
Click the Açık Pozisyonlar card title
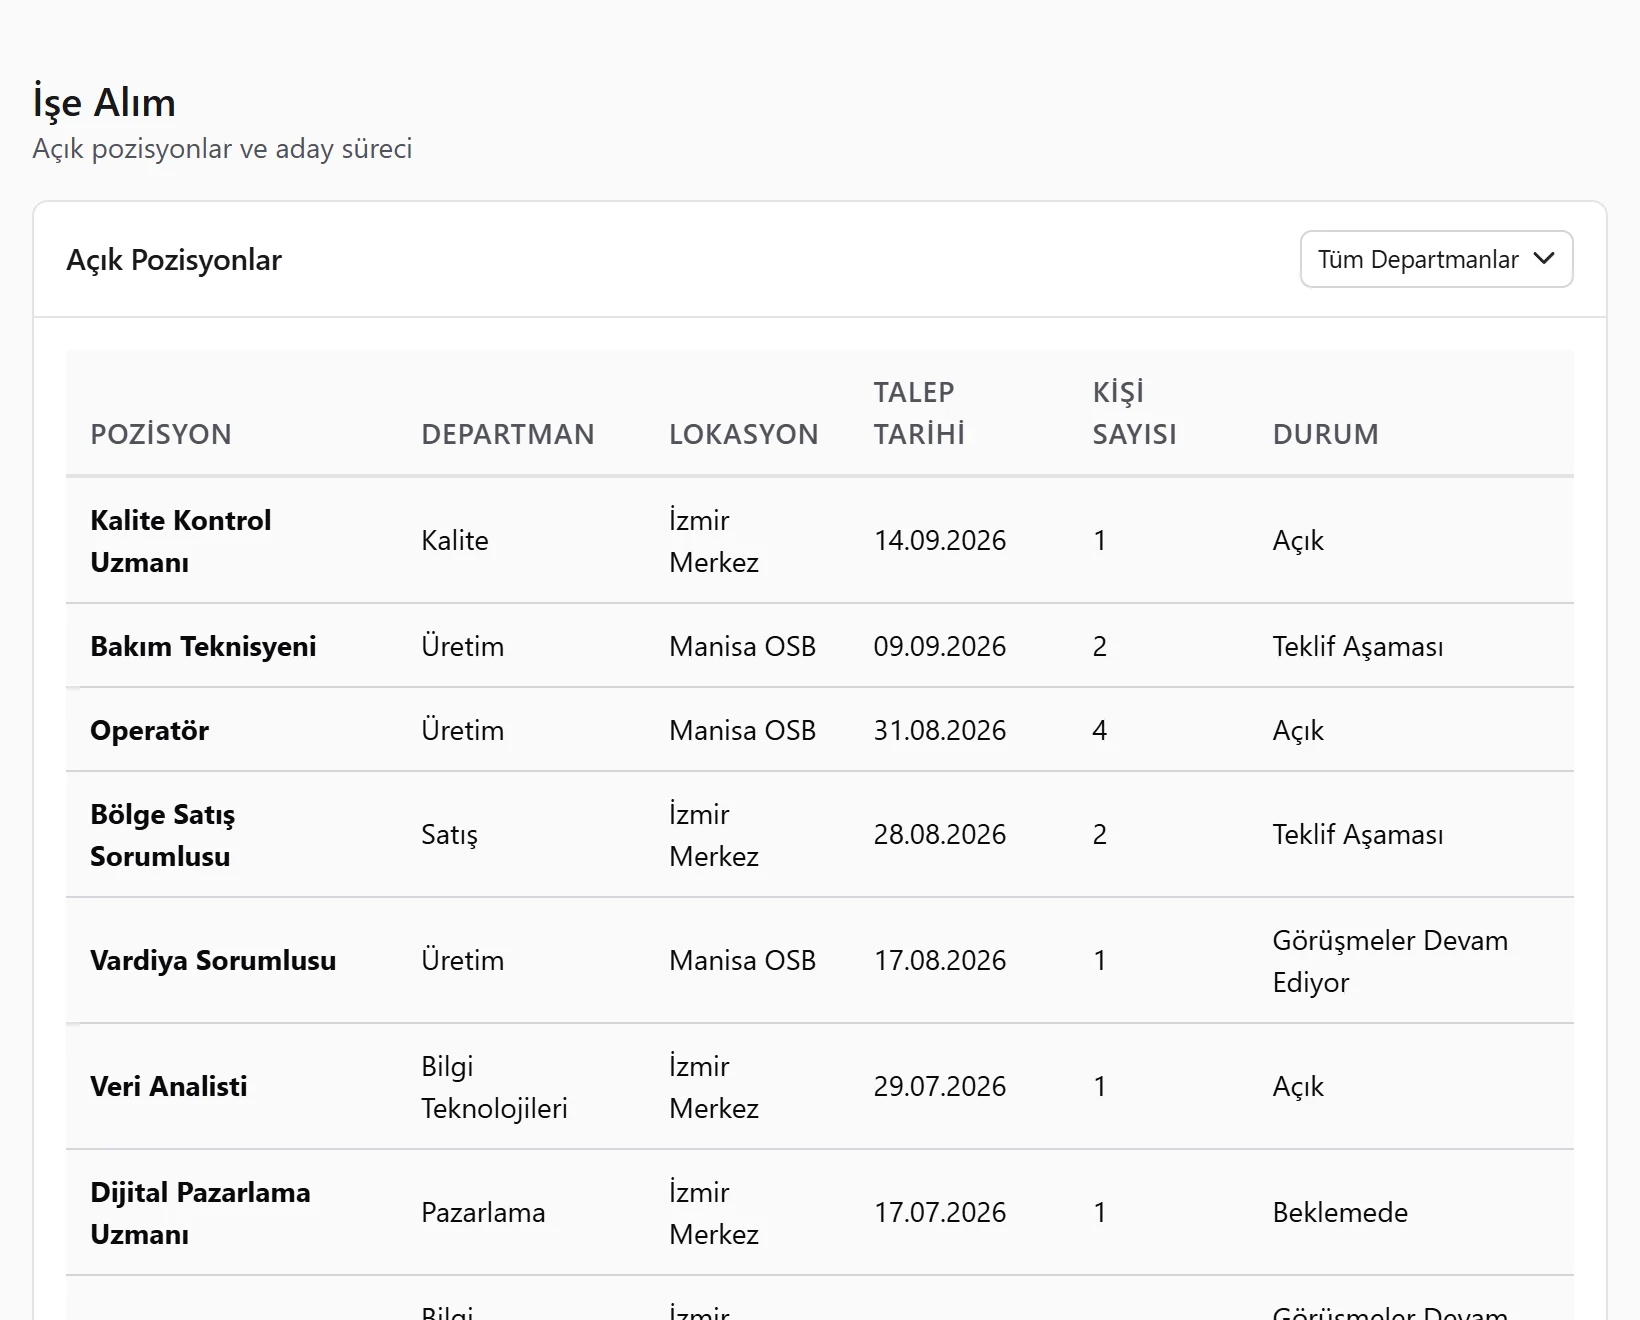(174, 259)
